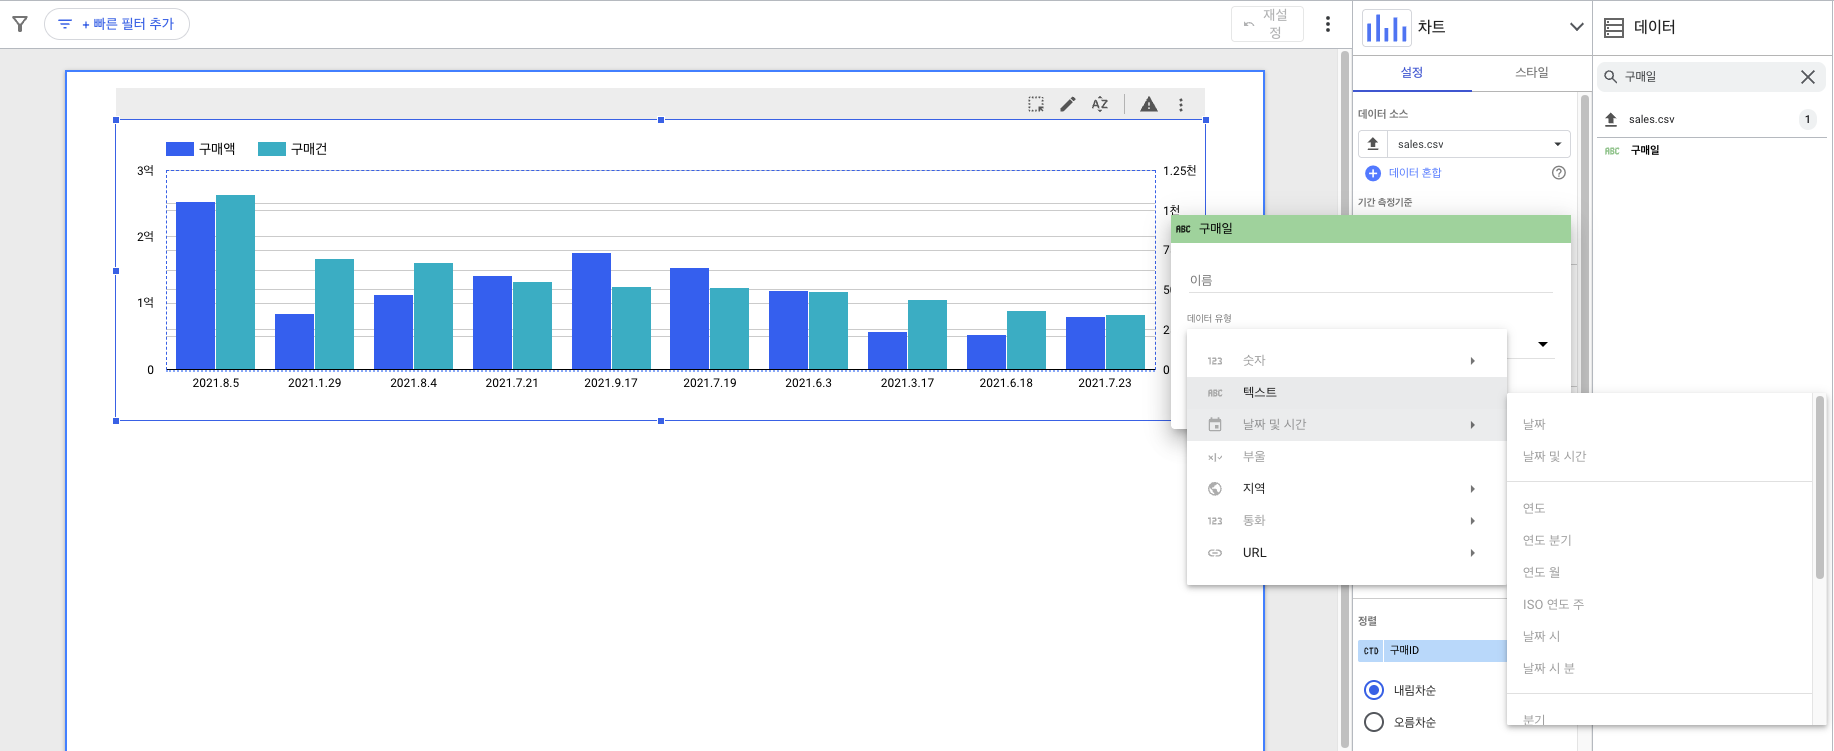The height and width of the screenshot is (751, 1834).
Task: Select the 오름차순 radio button
Action: pos(1374,722)
